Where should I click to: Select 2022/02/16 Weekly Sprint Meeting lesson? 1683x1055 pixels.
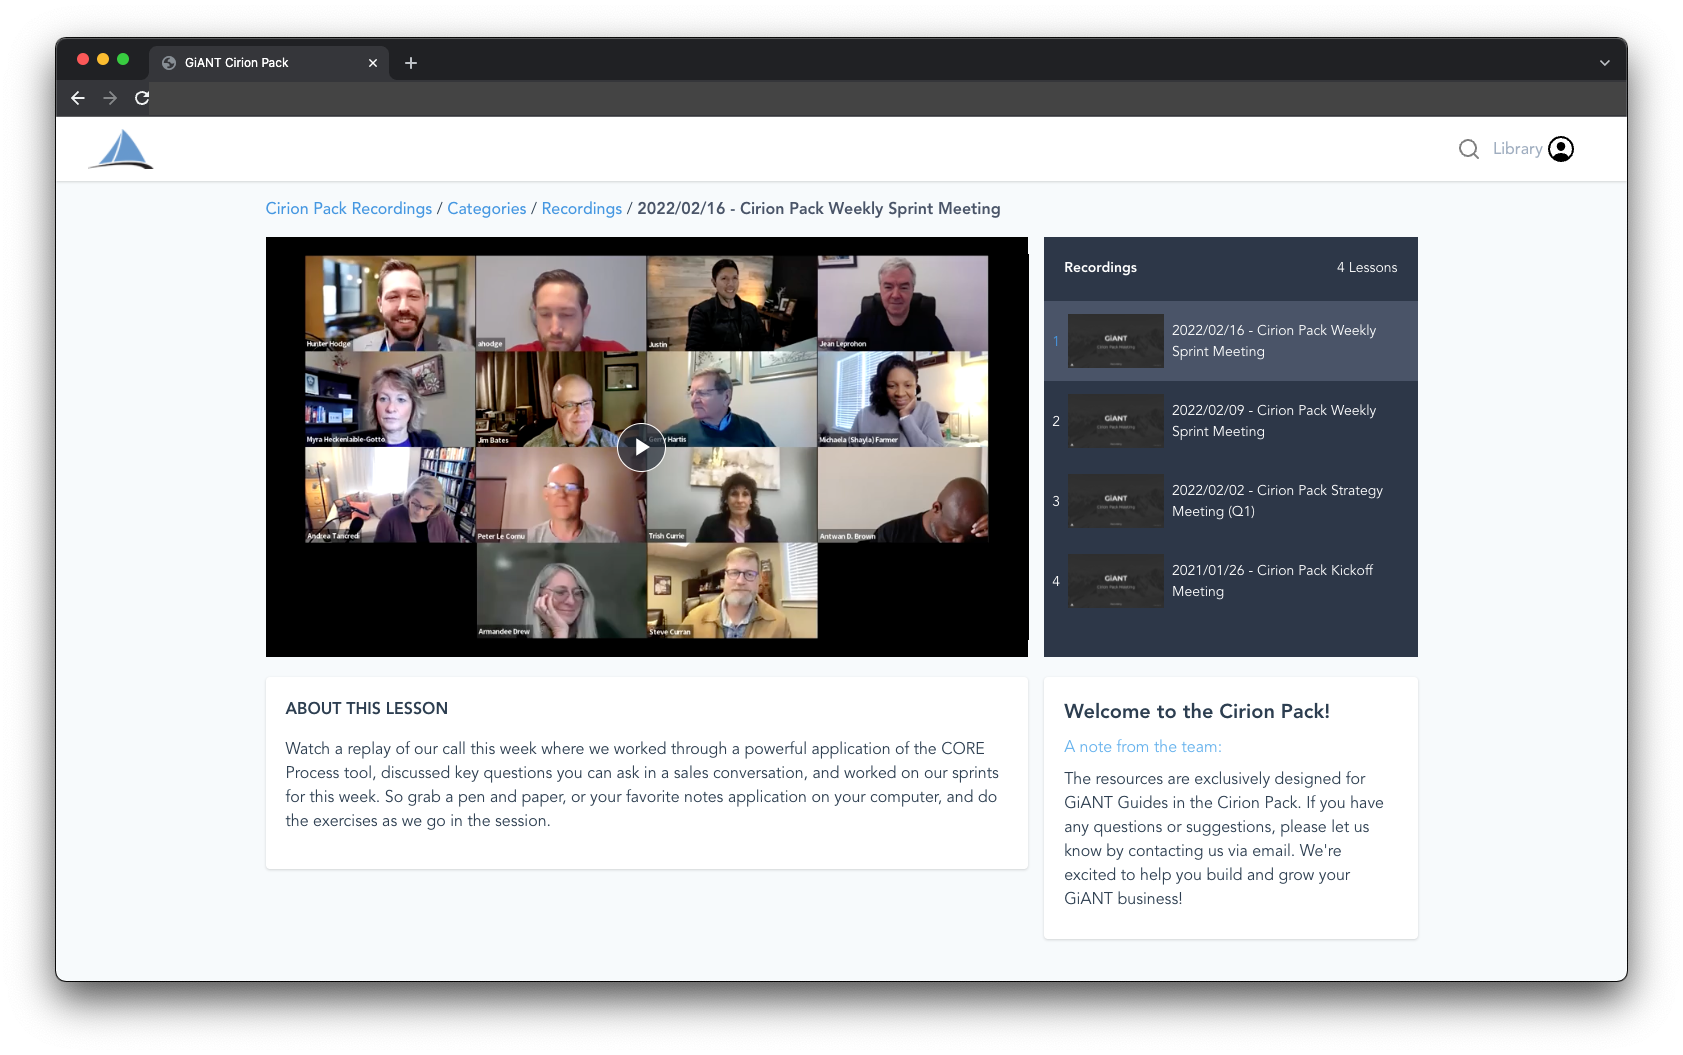1231,341
